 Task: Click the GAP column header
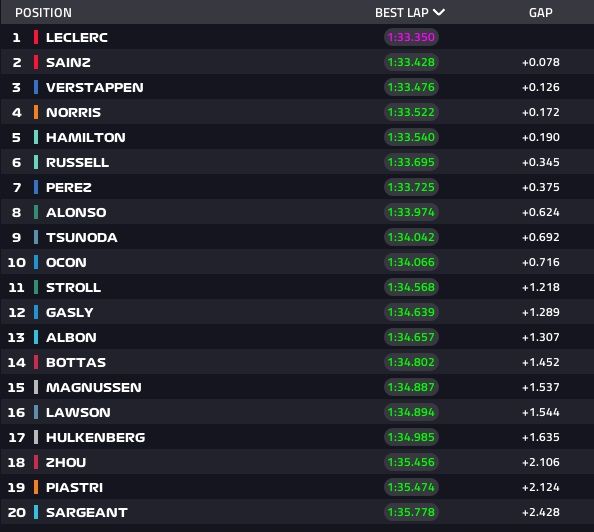tap(541, 13)
